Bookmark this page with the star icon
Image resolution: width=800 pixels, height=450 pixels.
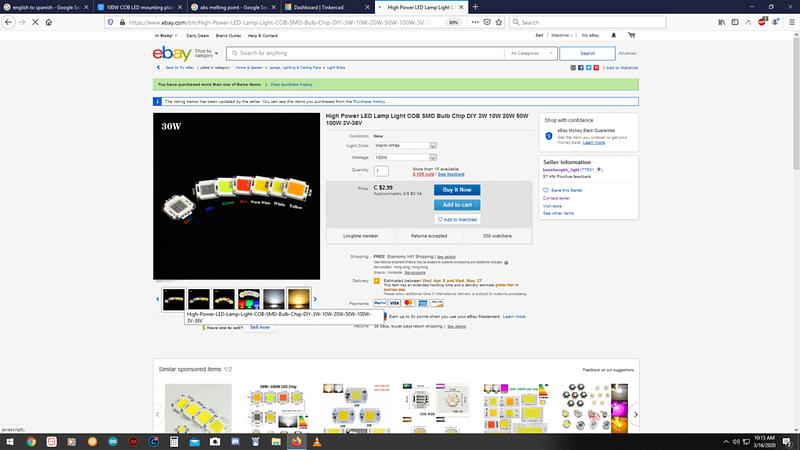pyautogui.click(x=499, y=22)
